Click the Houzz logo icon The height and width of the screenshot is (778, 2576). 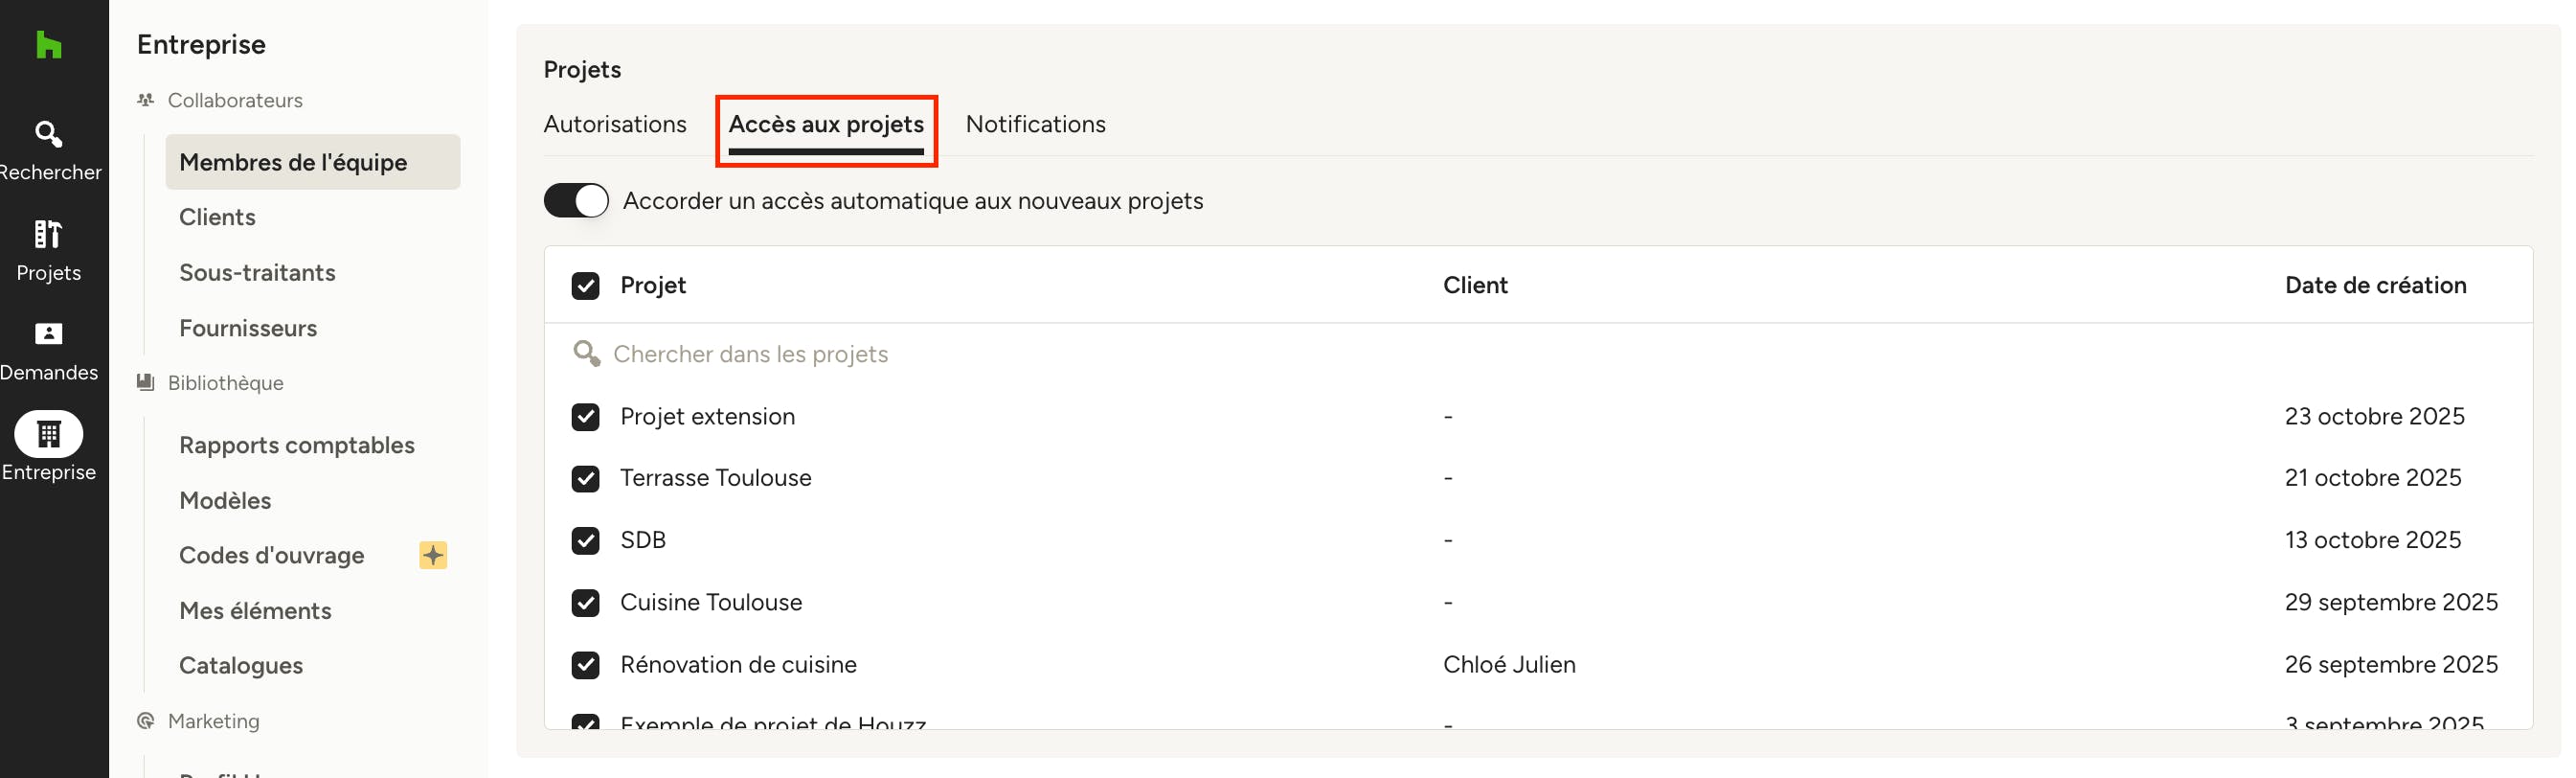point(48,45)
